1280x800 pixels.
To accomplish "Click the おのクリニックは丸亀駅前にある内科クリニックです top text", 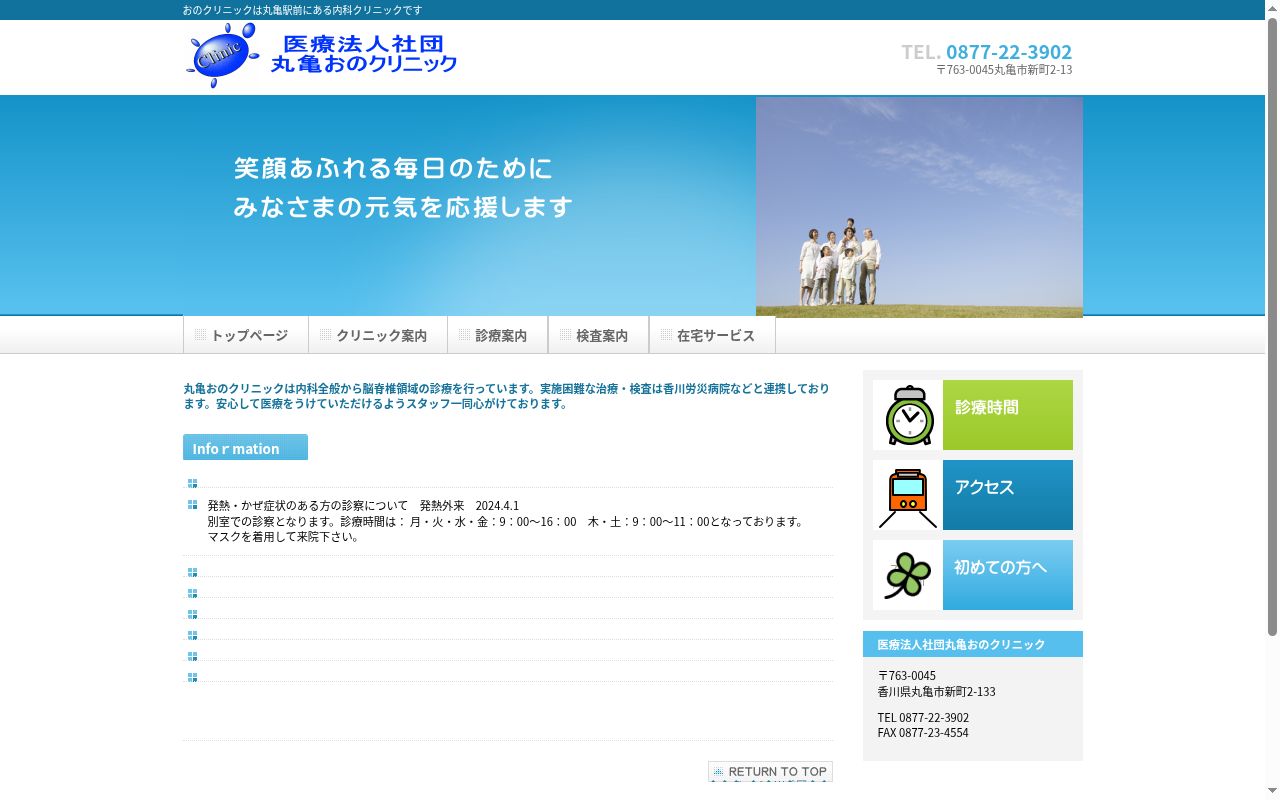I will pyautogui.click(x=302, y=10).
